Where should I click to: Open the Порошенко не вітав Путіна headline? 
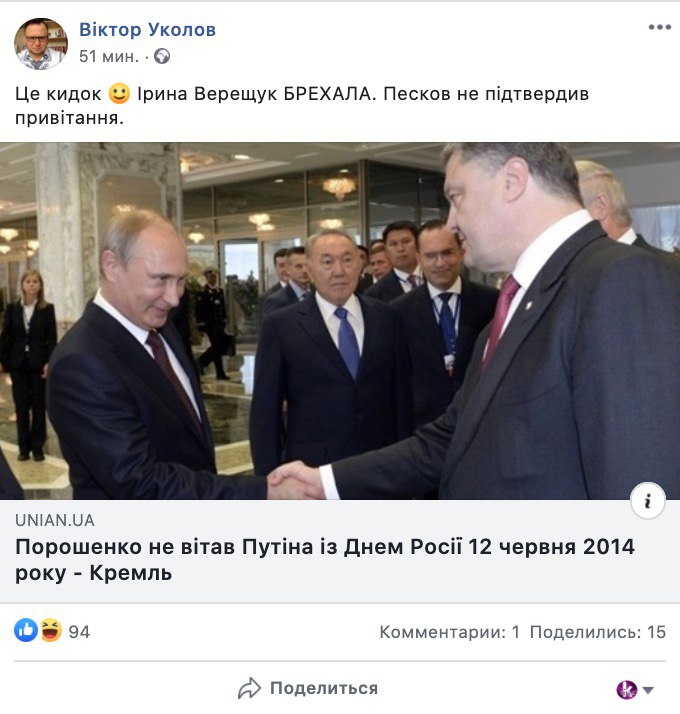[x=325, y=560]
